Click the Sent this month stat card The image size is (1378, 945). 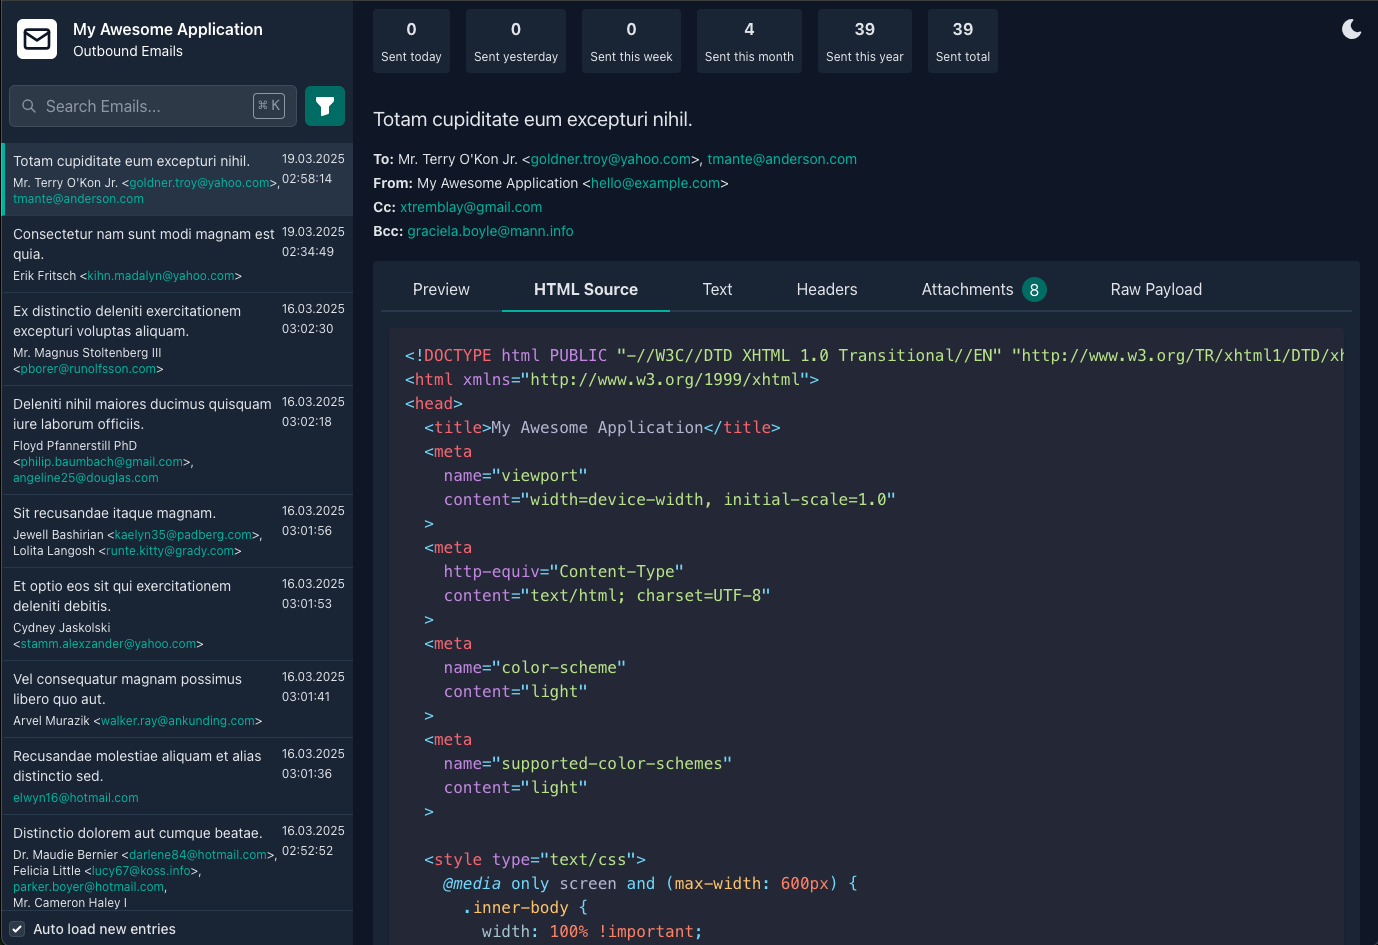pyautogui.click(x=749, y=41)
